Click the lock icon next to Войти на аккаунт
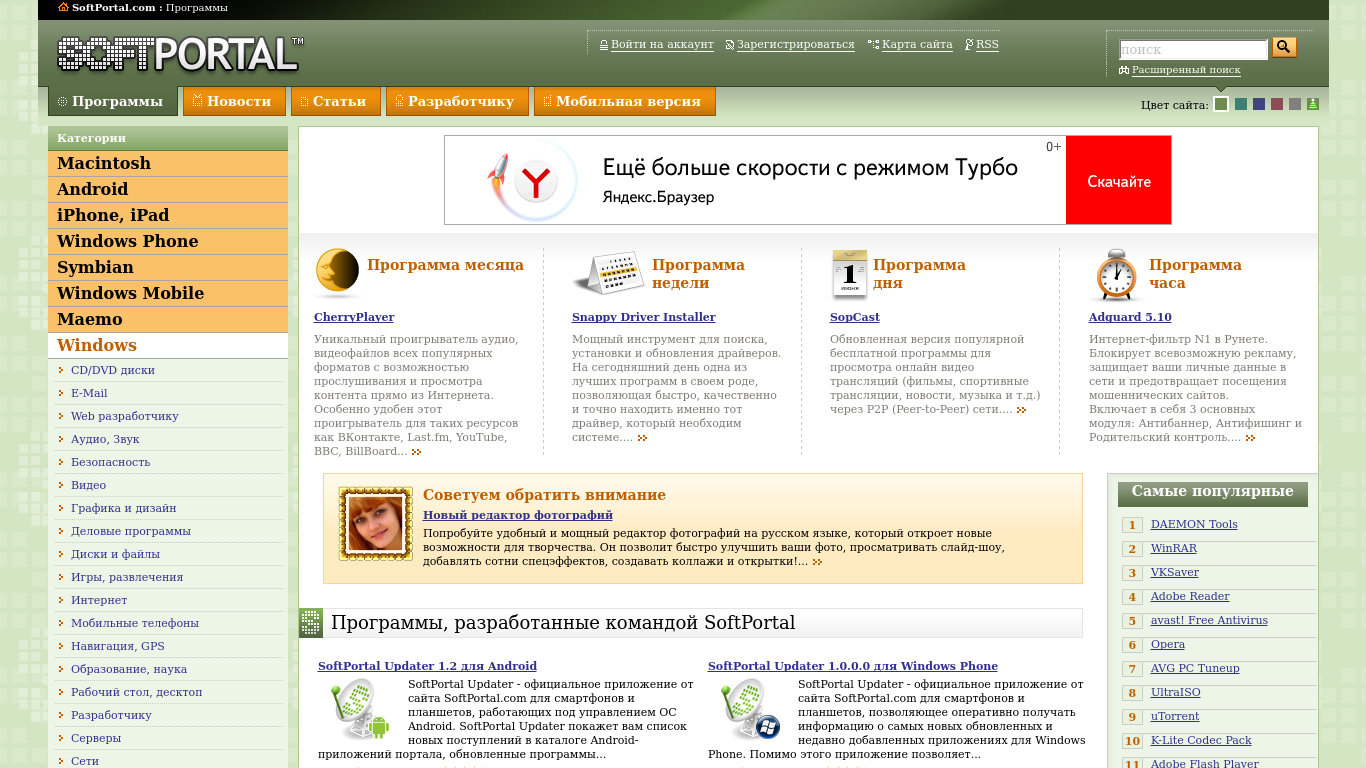This screenshot has width=1366, height=768. 604,45
